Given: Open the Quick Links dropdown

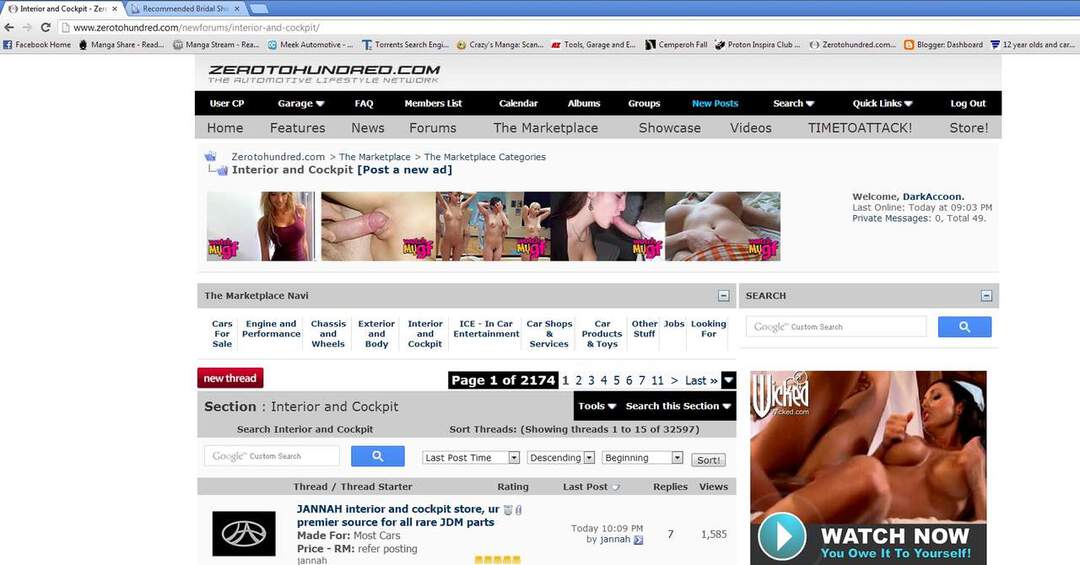Looking at the screenshot, I should (883, 103).
